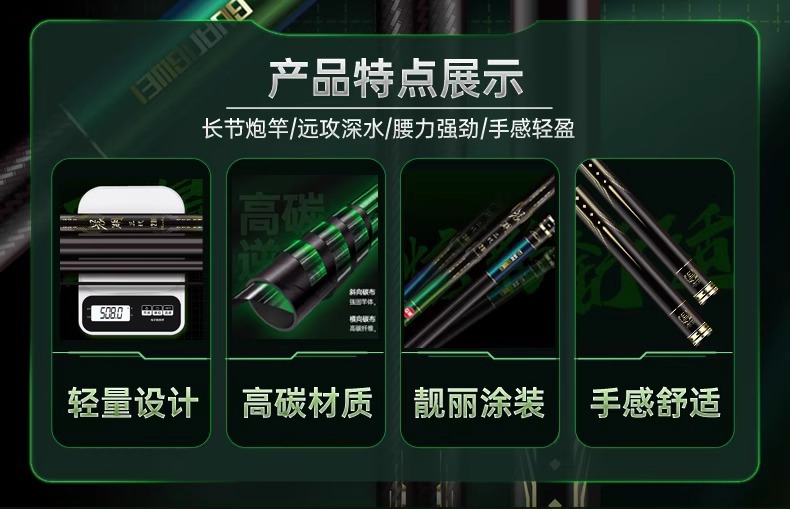The height and width of the screenshot is (509, 790).
Task: Click the 横向碳布 caption text
Action: [363, 319]
